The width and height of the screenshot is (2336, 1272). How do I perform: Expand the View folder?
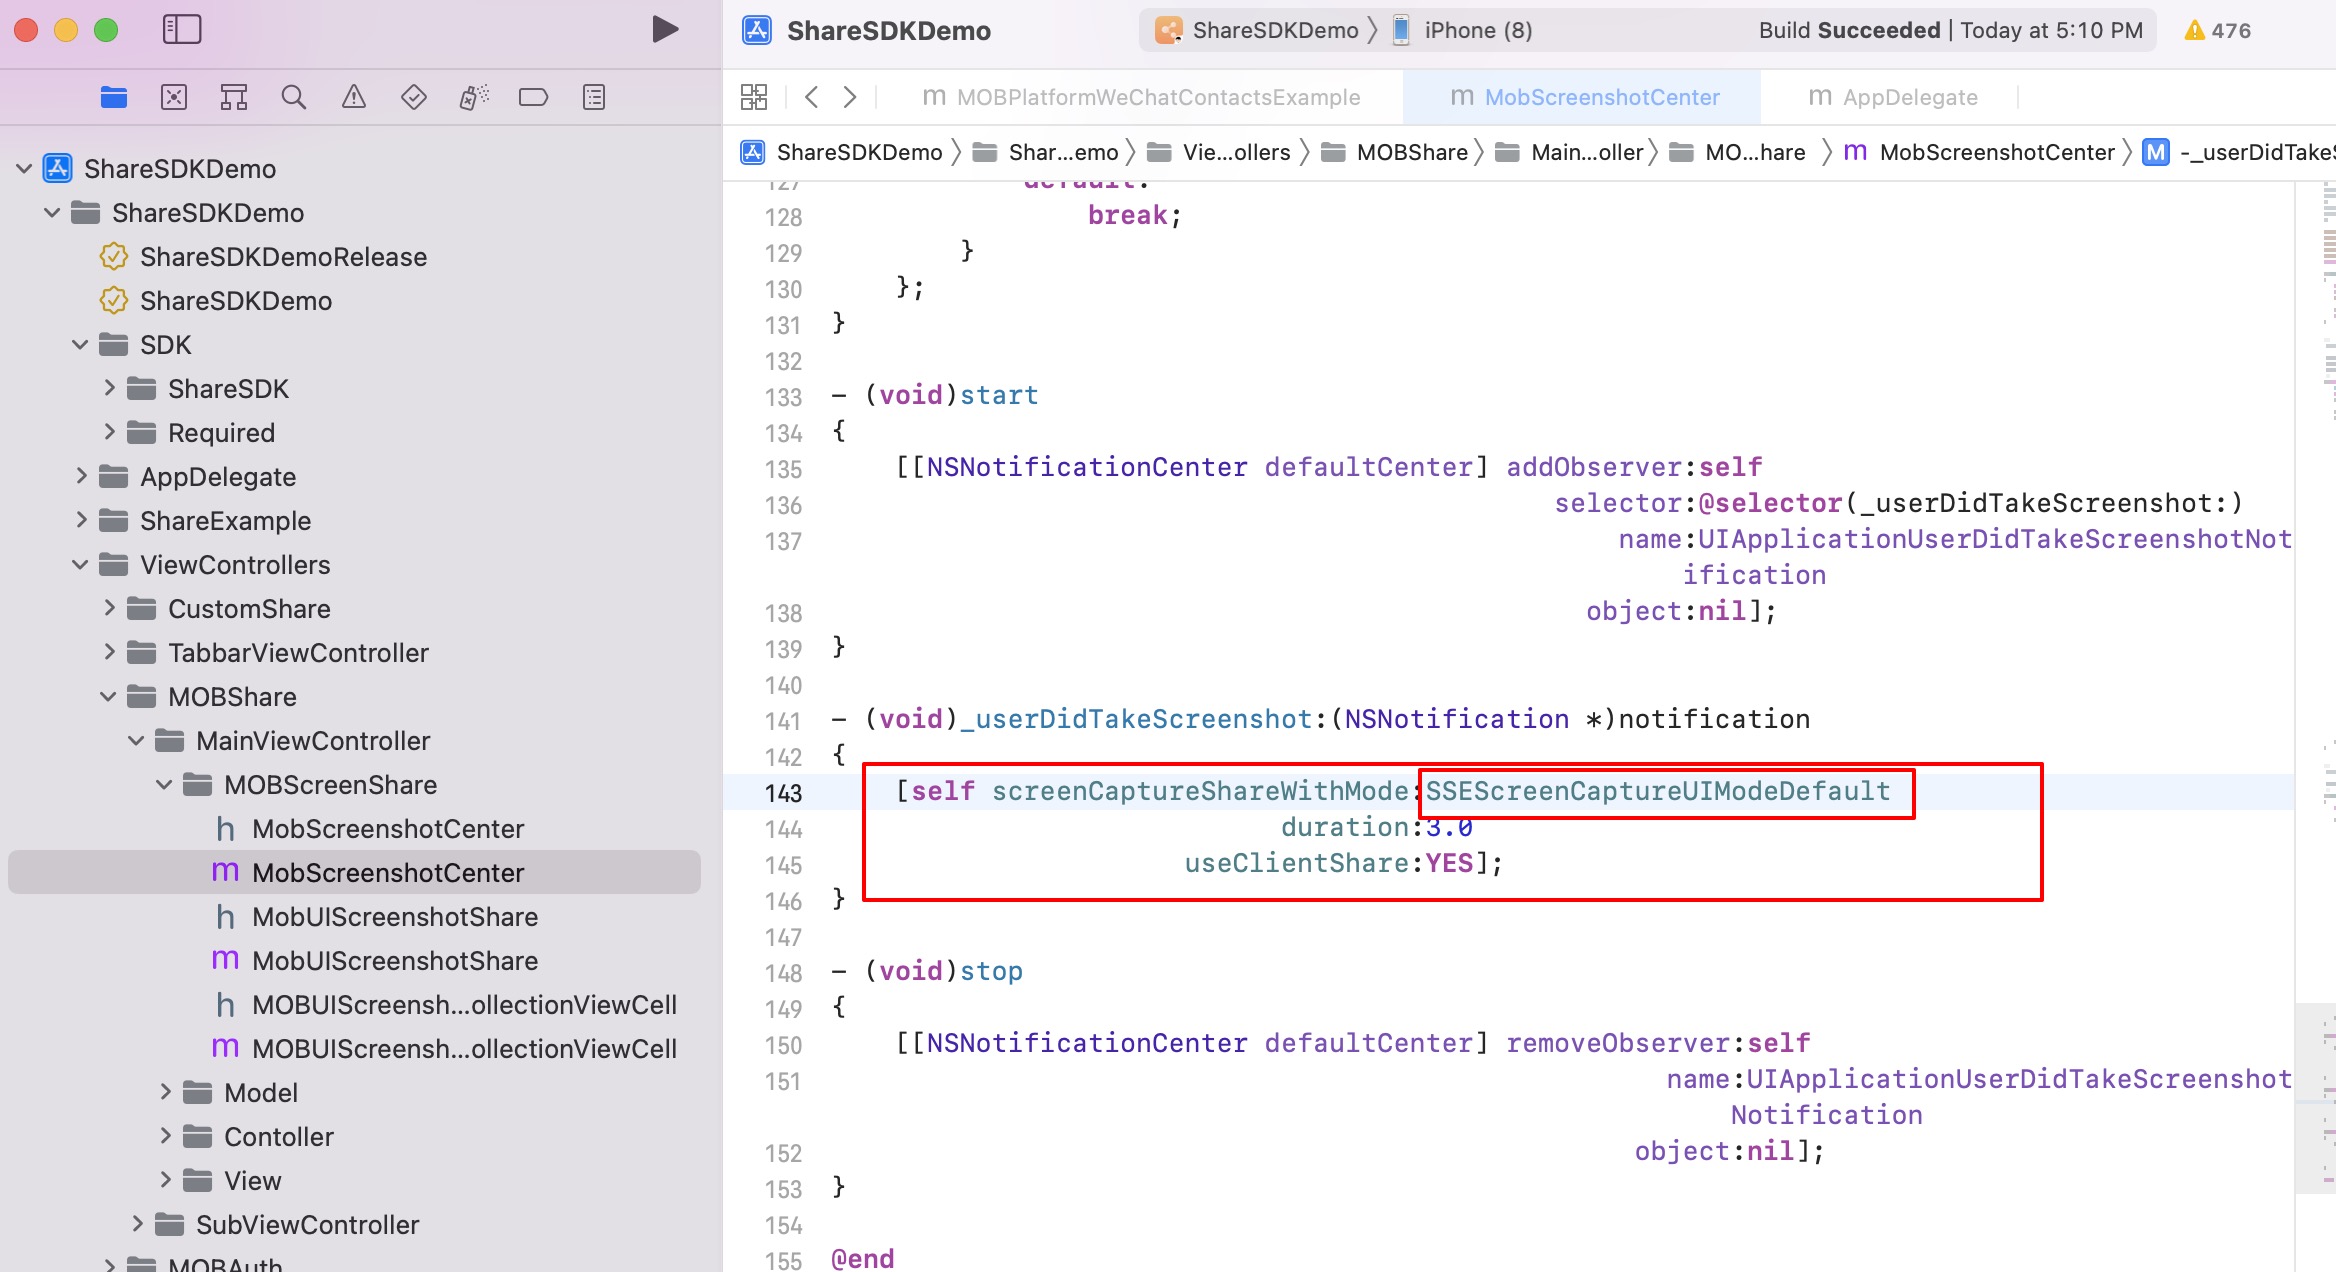pos(165,1181)
